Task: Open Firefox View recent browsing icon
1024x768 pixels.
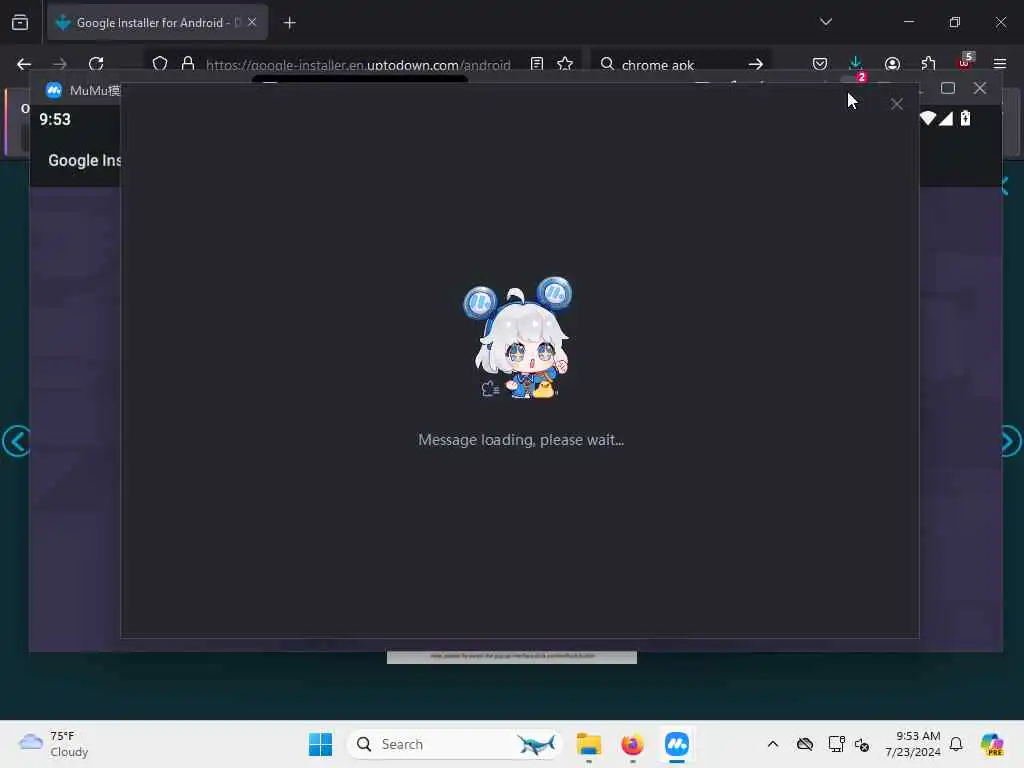Action: (x=20, y=22)
